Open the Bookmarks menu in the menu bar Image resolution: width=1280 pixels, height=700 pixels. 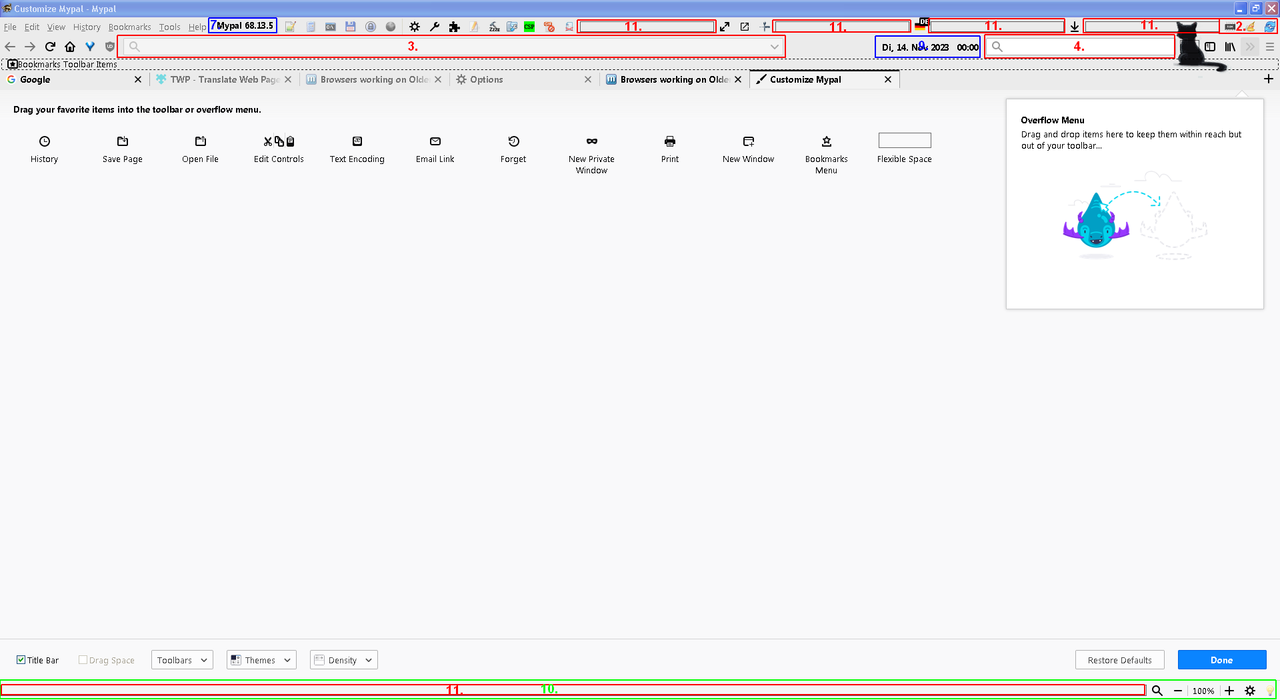pos(129,27)
